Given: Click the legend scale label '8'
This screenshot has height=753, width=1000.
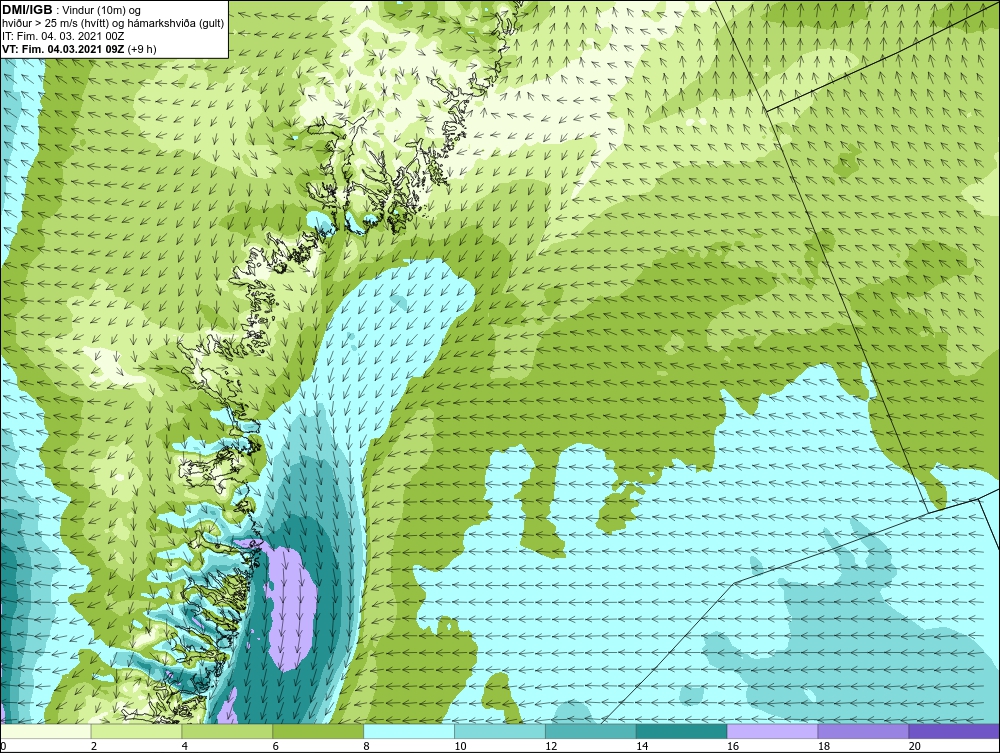Looking at the screenshot, I should [366, 746].
